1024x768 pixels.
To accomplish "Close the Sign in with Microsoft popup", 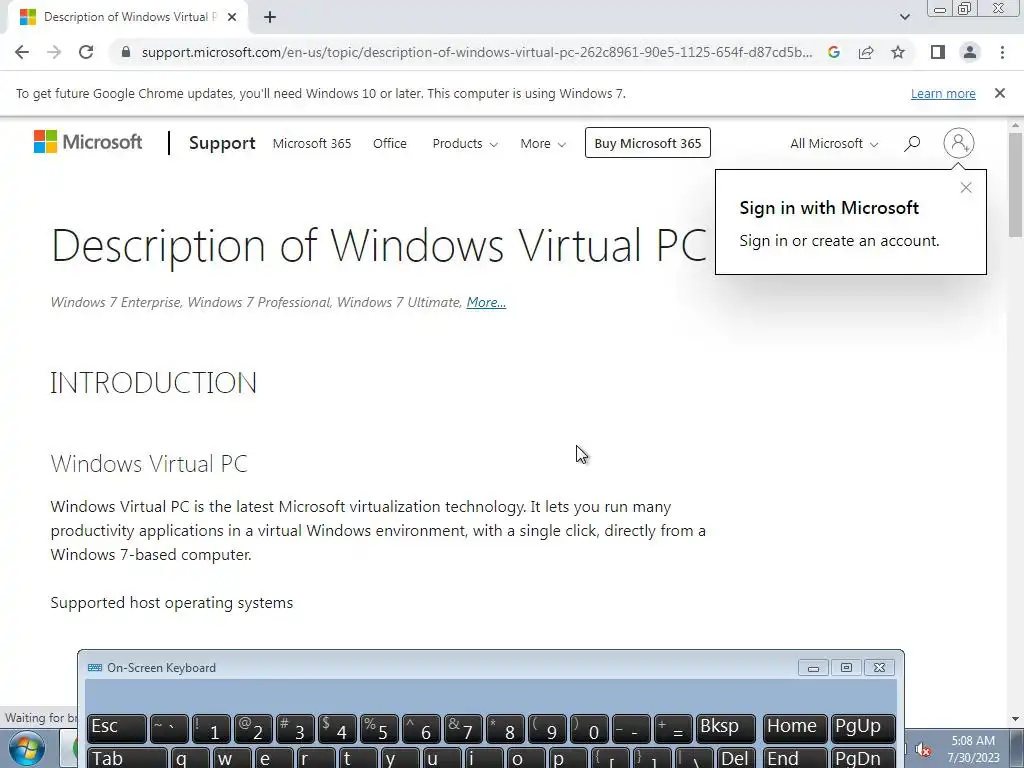I will [966, 188].
